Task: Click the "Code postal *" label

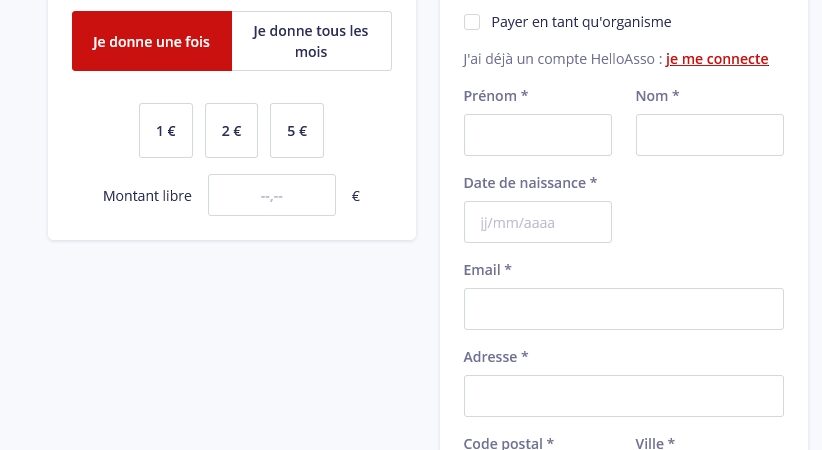Action: (509, 443)
